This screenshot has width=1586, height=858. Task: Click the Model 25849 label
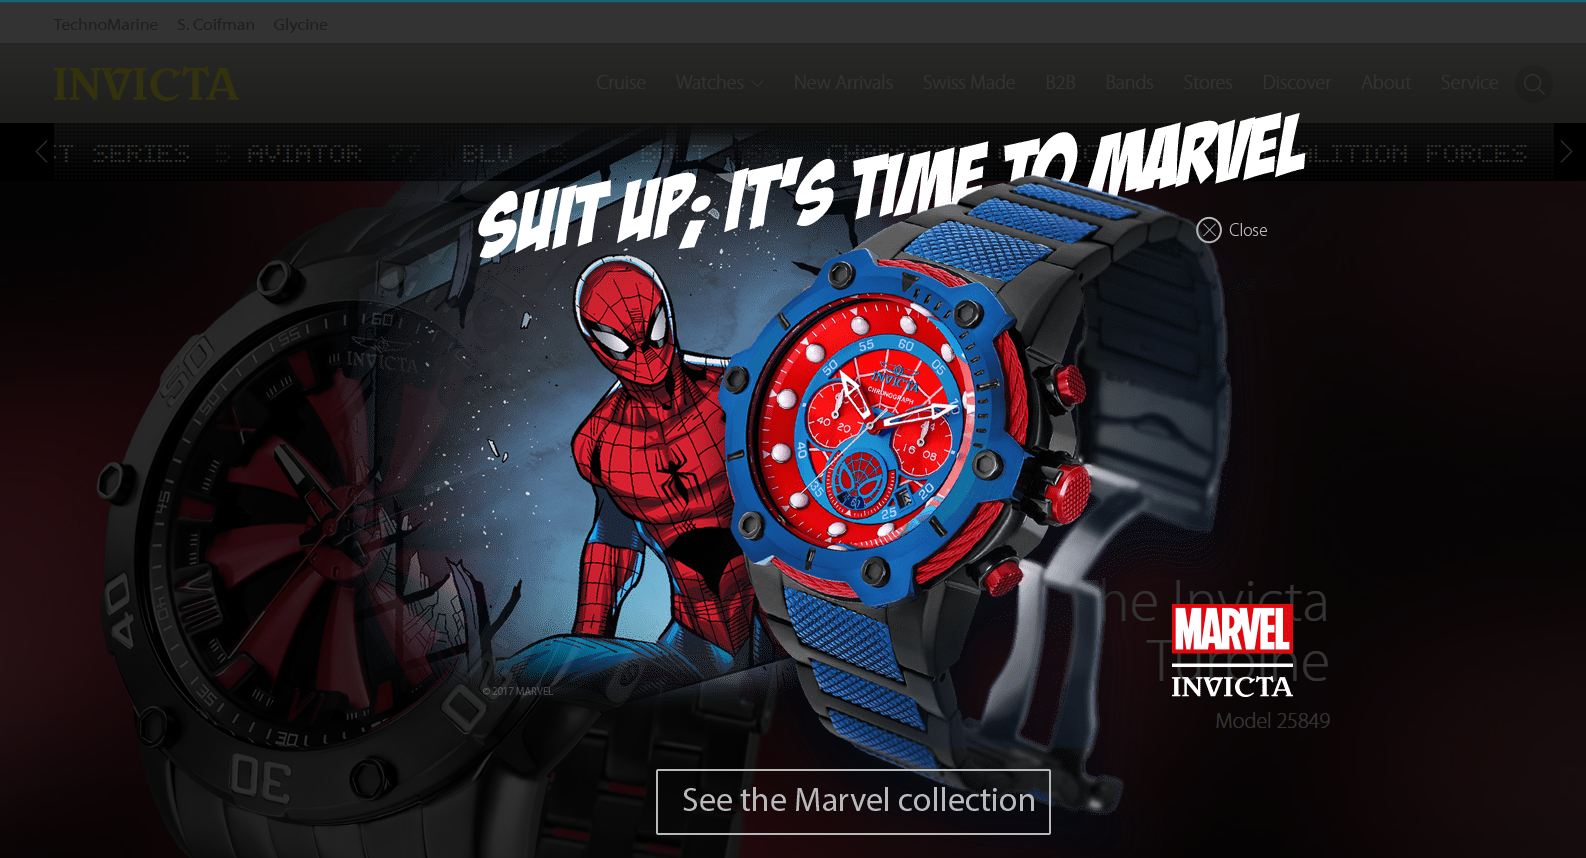1272,721
